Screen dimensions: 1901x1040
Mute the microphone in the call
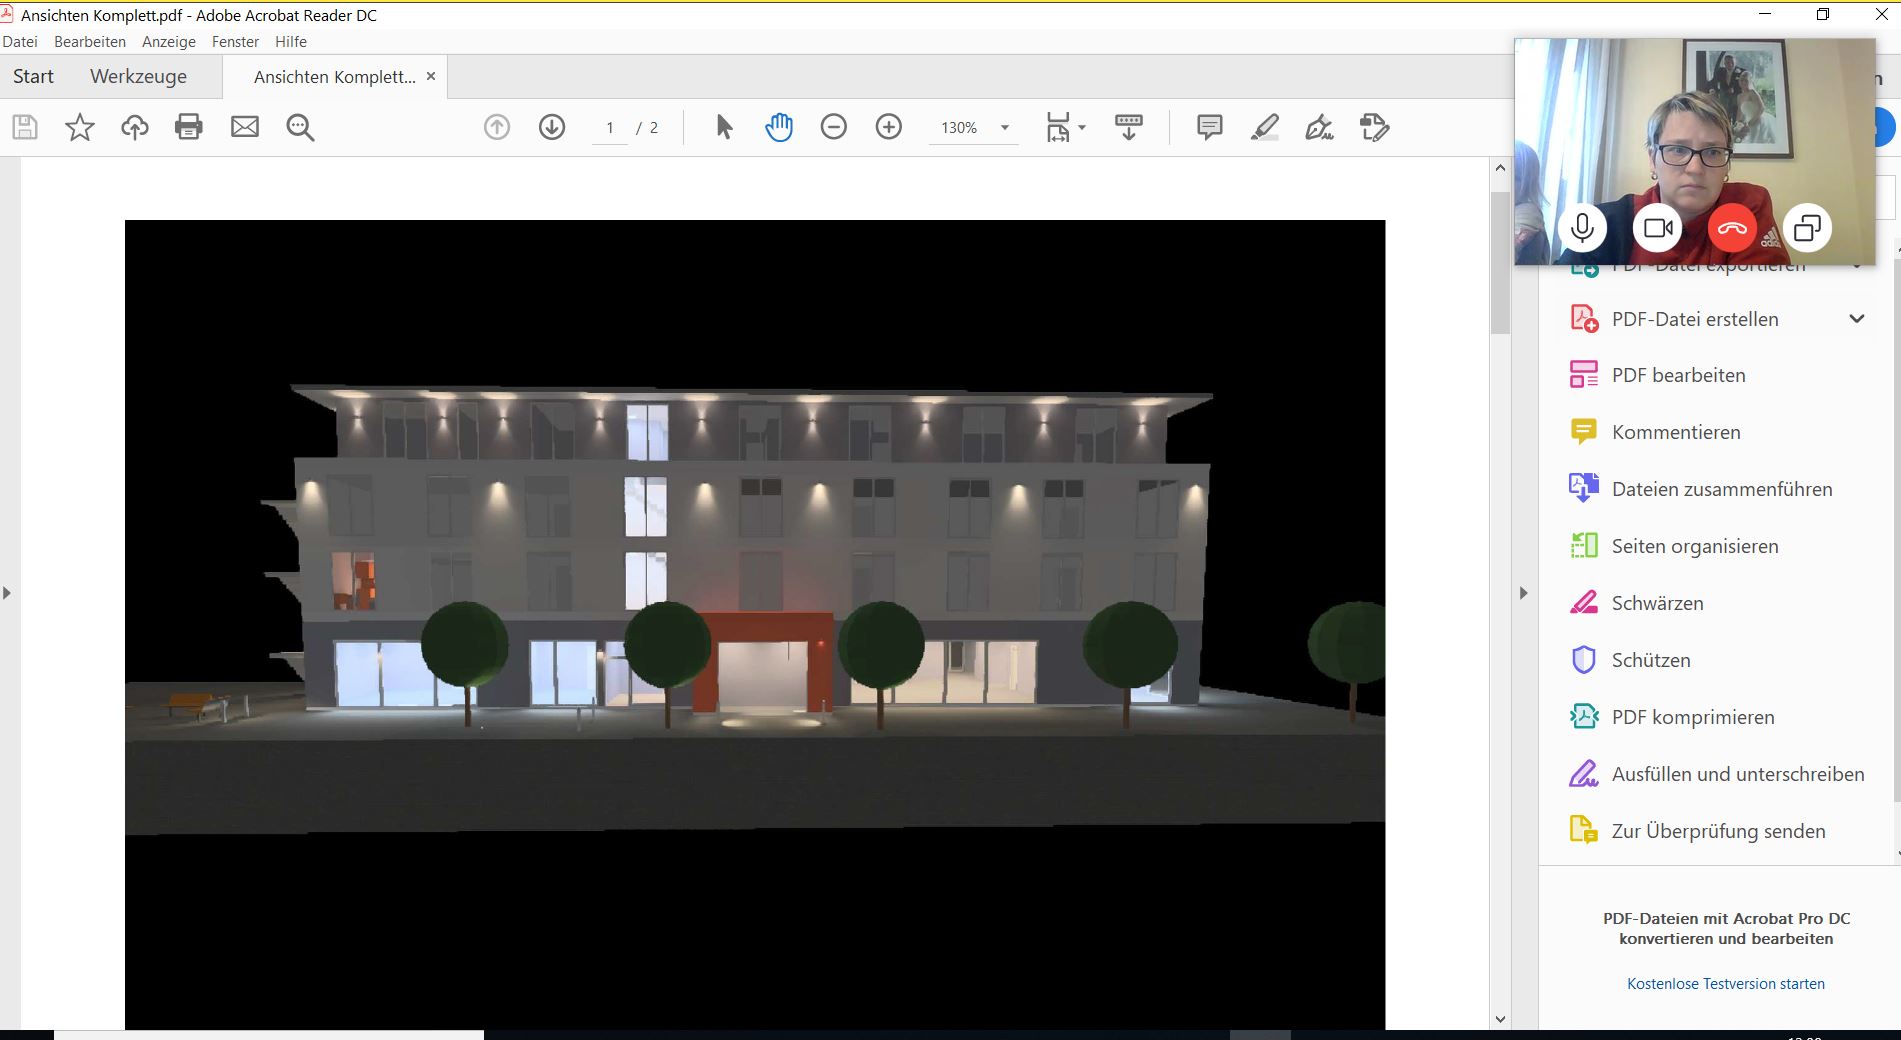pos(1582,229)
